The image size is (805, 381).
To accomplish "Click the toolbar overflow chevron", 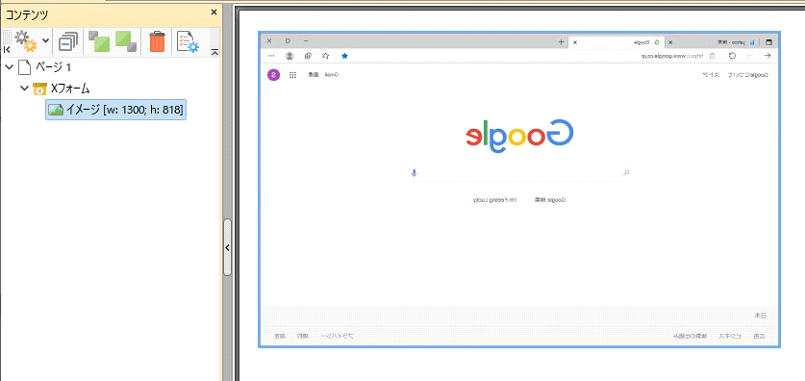I will click(215, 51).
